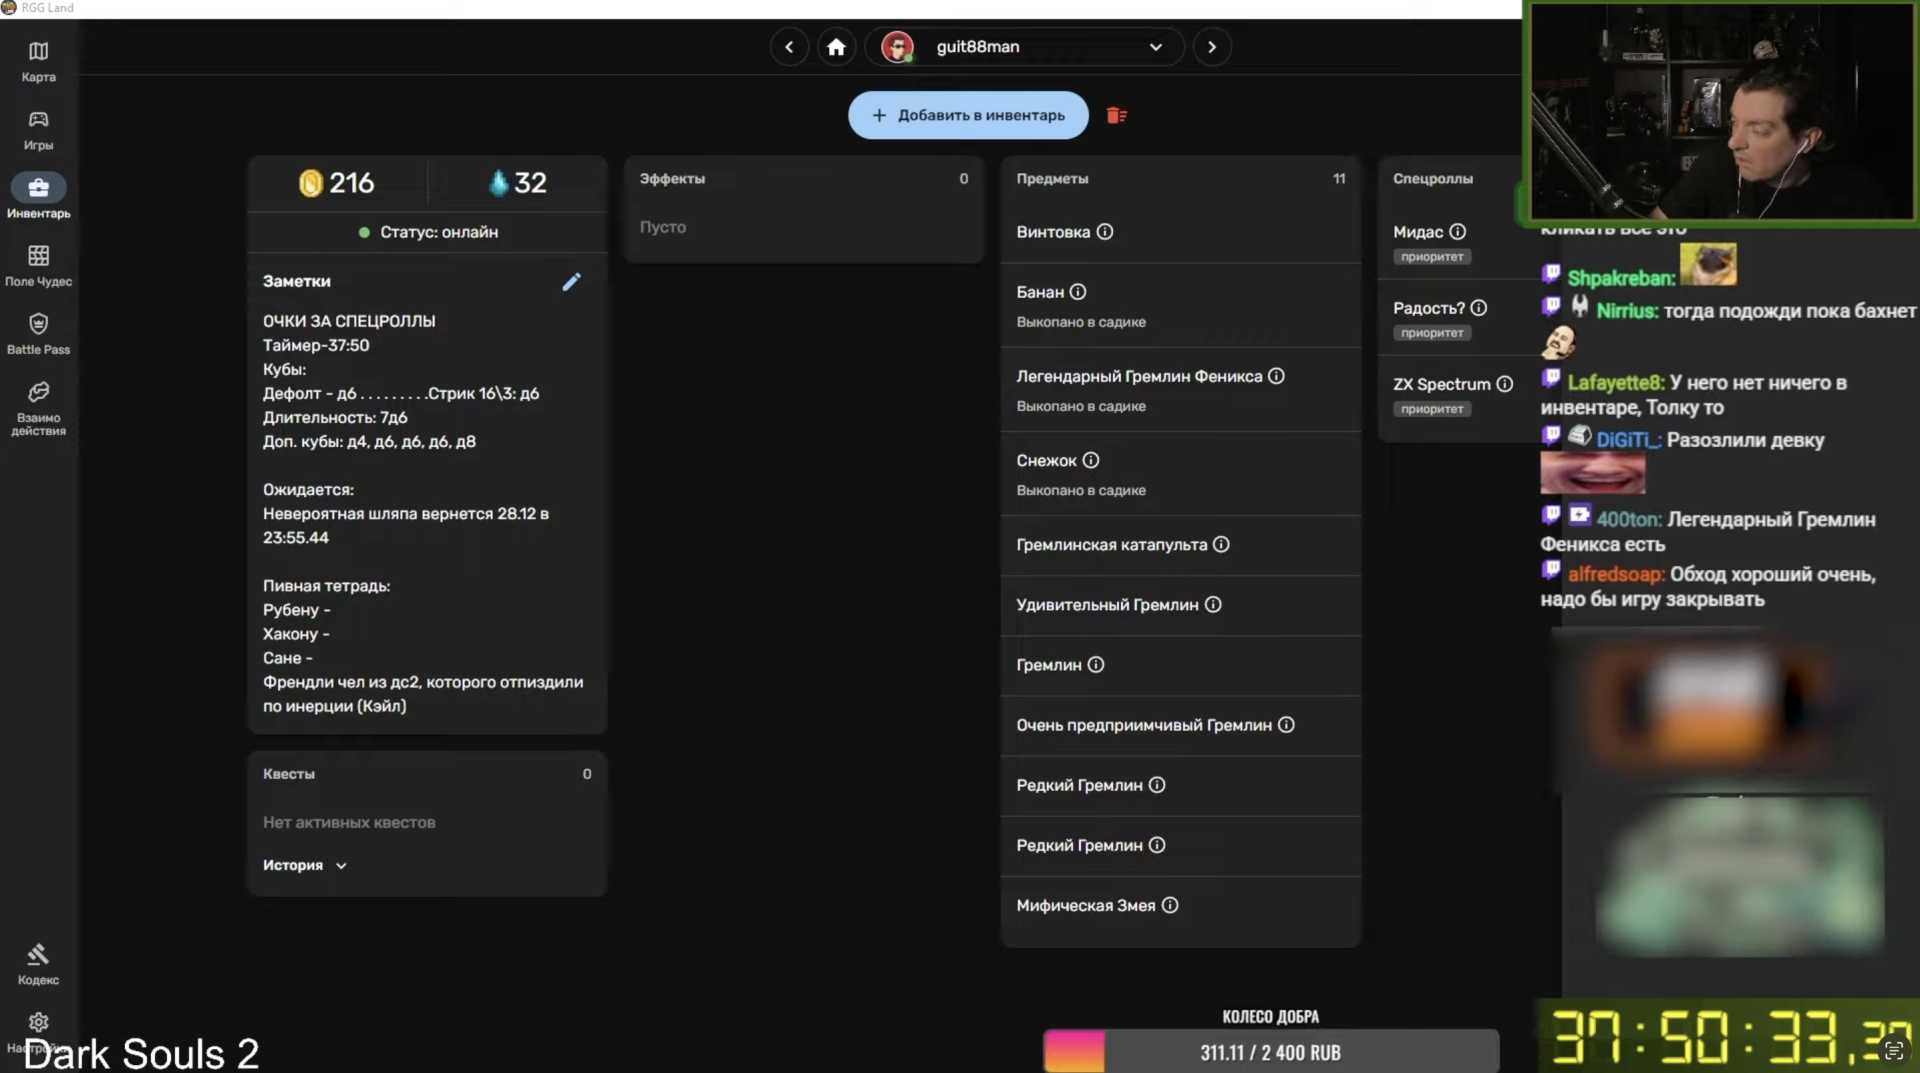Open the Поле Чудес section
Screen dimensions: 1920x1073
coord(38,266)
